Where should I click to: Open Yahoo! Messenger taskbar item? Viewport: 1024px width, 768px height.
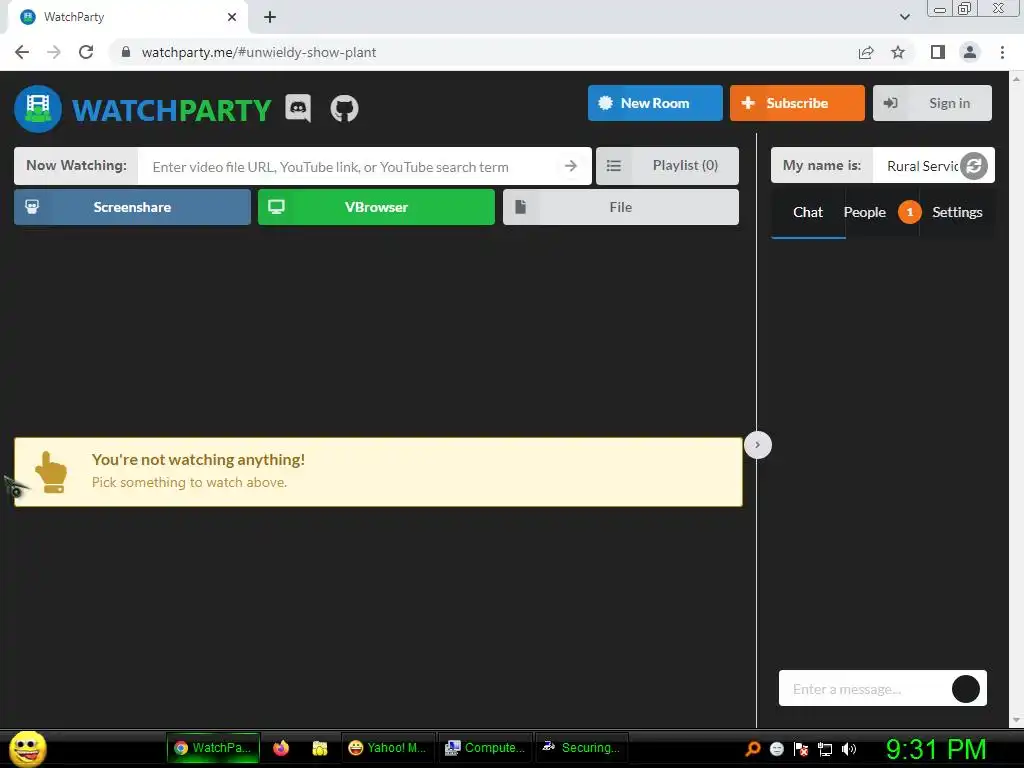pyautogui.click(x=387, y=748)
